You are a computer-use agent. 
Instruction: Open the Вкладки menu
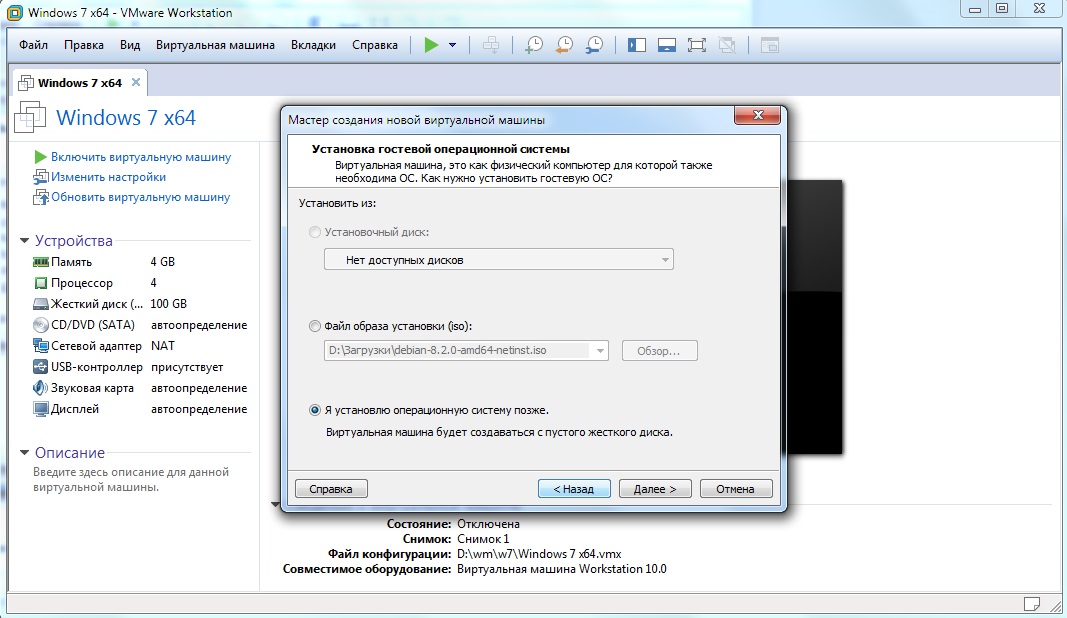[313, 45]
